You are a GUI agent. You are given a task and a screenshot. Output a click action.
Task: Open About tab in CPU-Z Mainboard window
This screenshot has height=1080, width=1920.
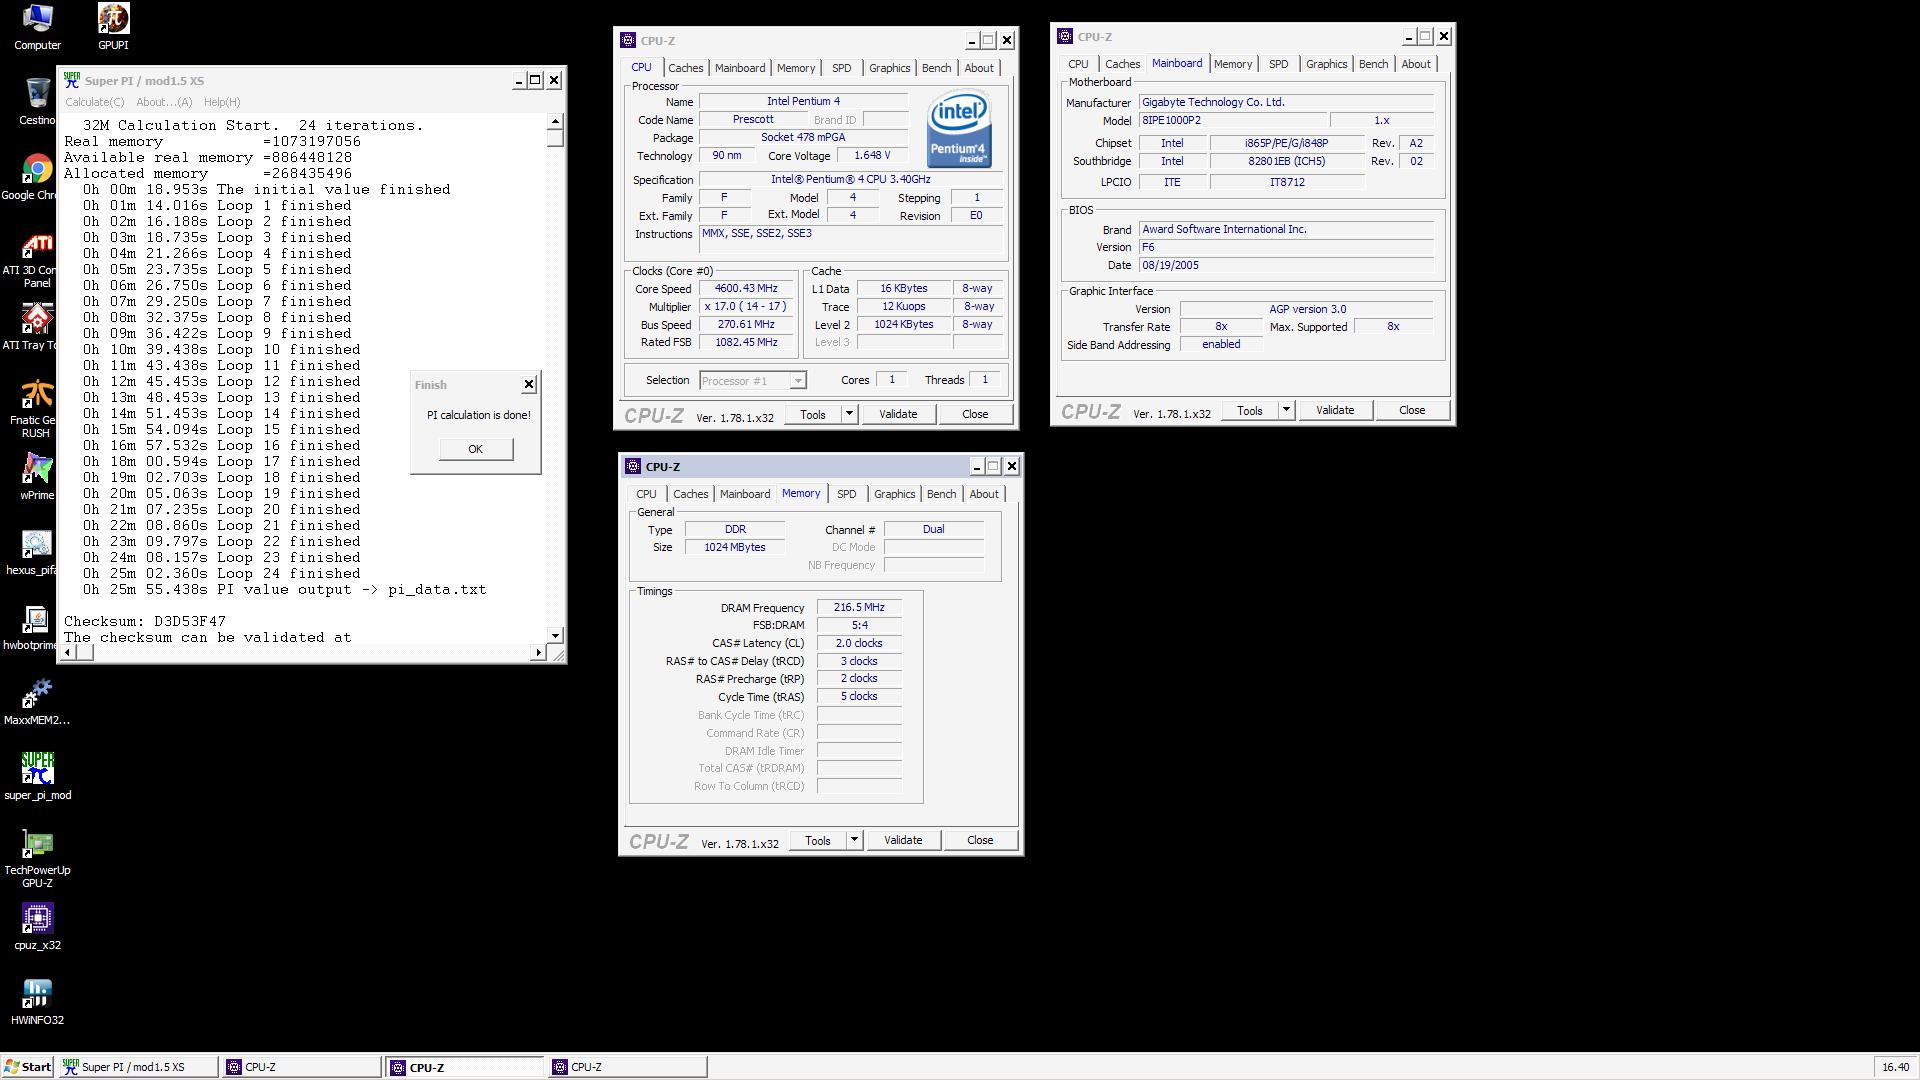(x=1416, y=64)
